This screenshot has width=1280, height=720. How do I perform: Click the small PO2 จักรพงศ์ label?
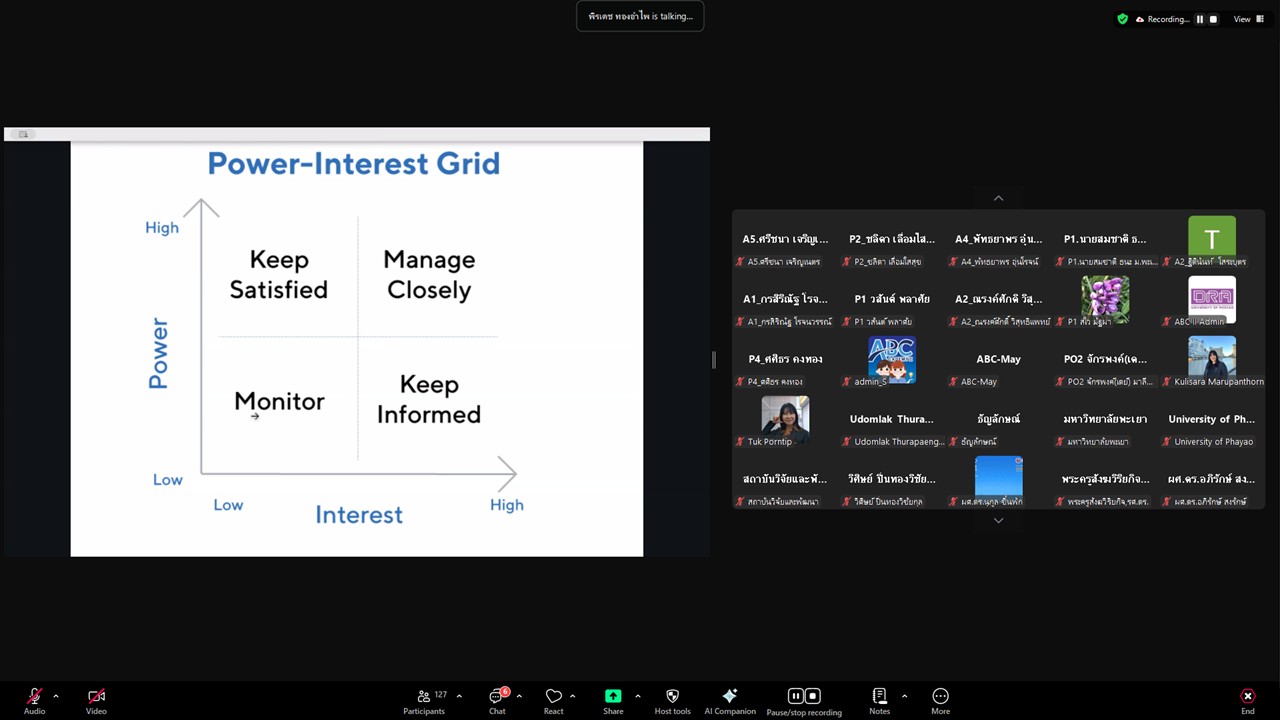(x=1110, y=381)
